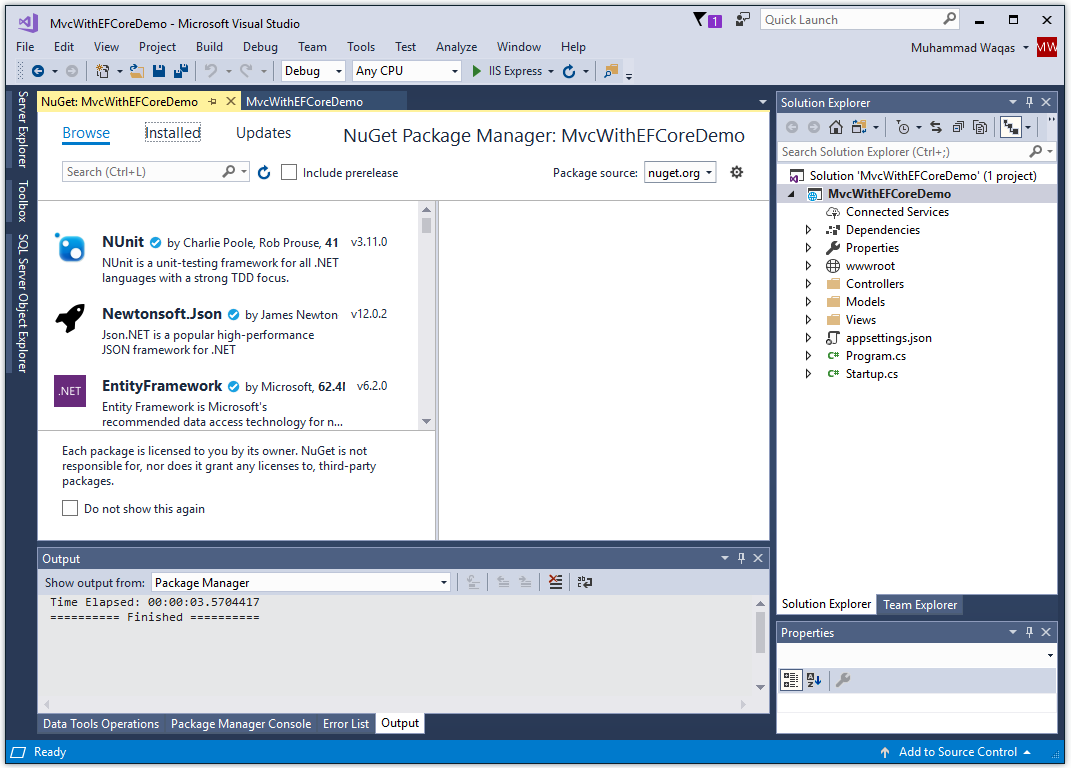Refresh the NuGet package list
Image resolution: width=1071 pixels, height=768 pixels.
264,173
